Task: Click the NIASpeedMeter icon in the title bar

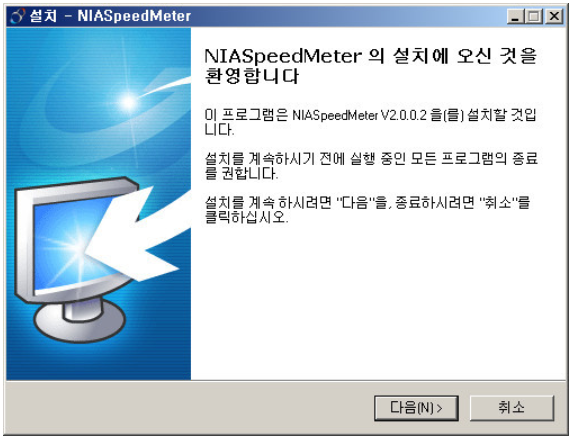Action: pos(18,16)
